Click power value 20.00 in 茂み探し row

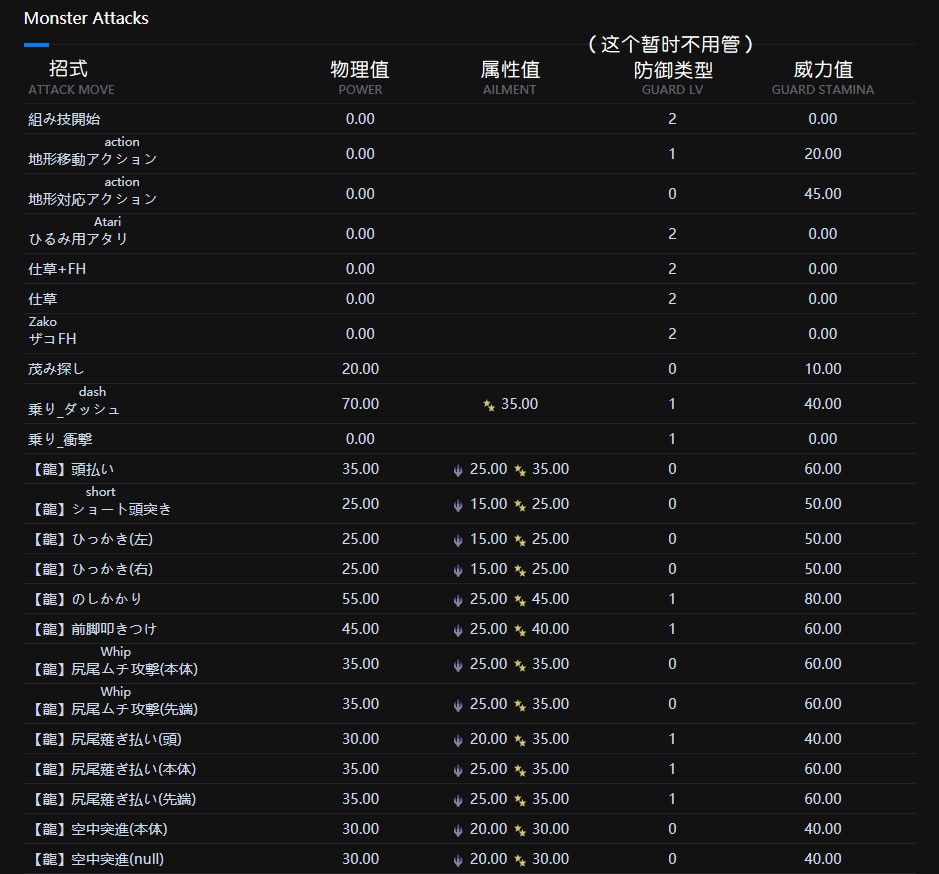click(360, 369)
